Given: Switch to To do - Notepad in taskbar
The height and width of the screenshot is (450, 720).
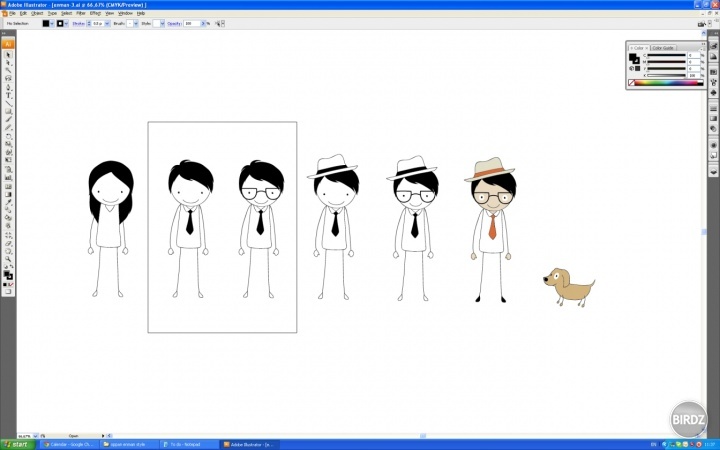Looking at the screenshot, I should tap(189, 444).
